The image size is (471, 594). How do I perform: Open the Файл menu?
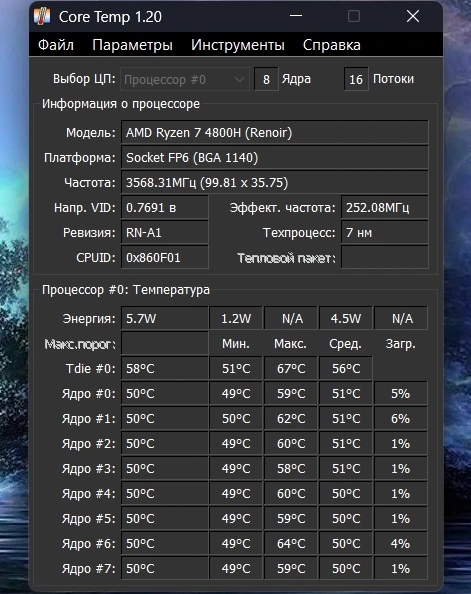56,45
